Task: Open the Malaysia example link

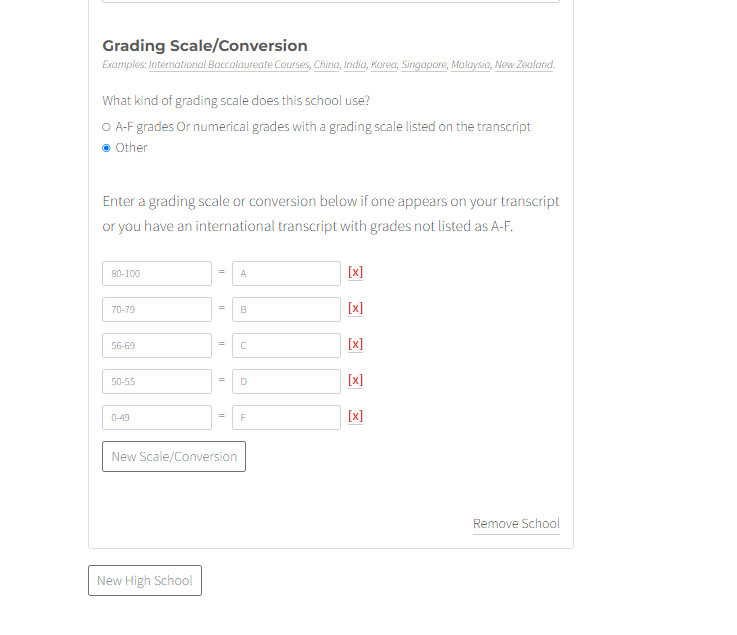Action: (470, 64)
